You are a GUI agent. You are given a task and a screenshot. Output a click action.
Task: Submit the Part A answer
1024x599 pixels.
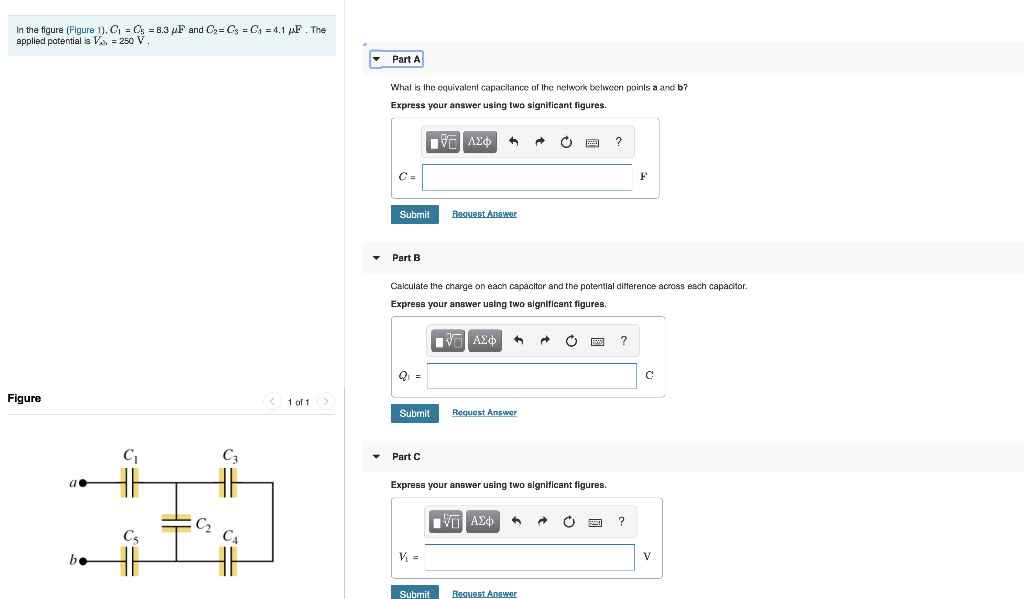click(x=414, y=214)
